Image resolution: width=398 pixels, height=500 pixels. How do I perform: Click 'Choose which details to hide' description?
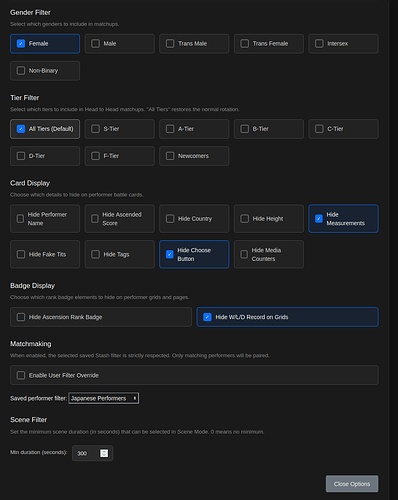tap(77, 195)
